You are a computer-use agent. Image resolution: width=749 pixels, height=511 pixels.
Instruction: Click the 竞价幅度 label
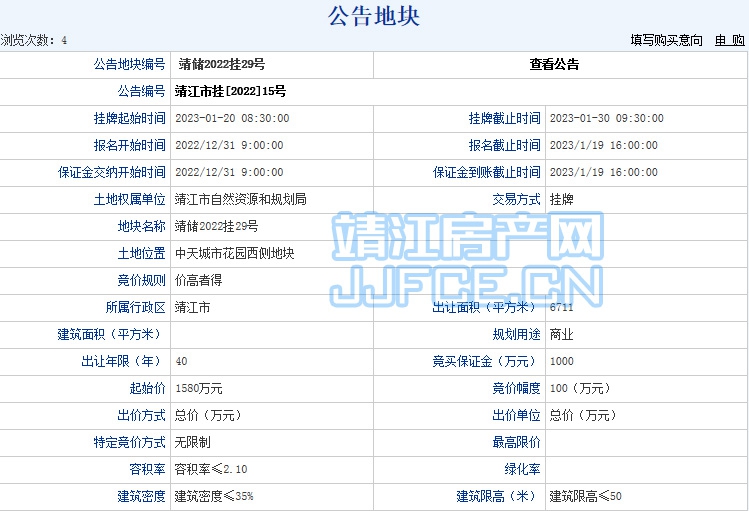(x=516, y=388)
